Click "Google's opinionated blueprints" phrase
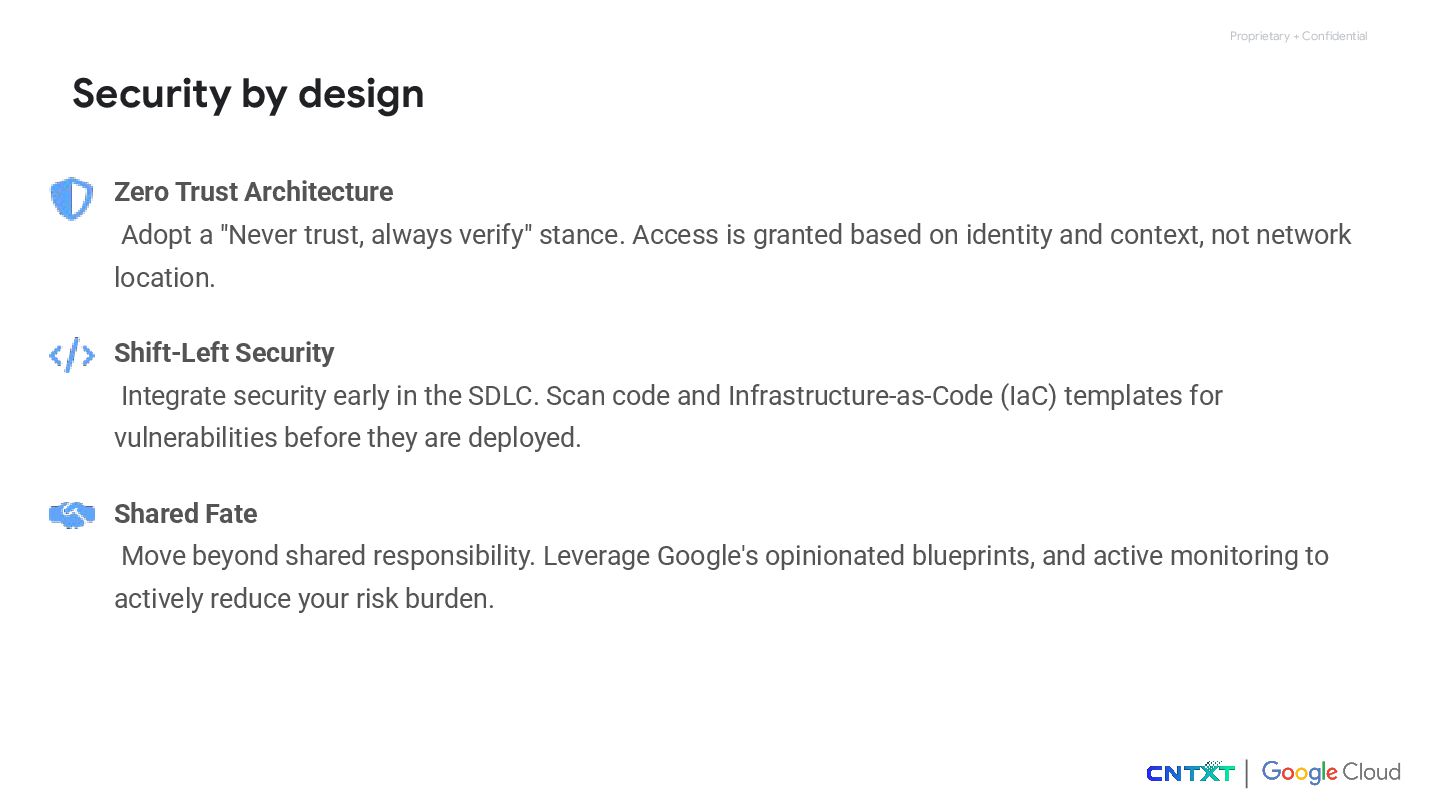 pos(845,556)
